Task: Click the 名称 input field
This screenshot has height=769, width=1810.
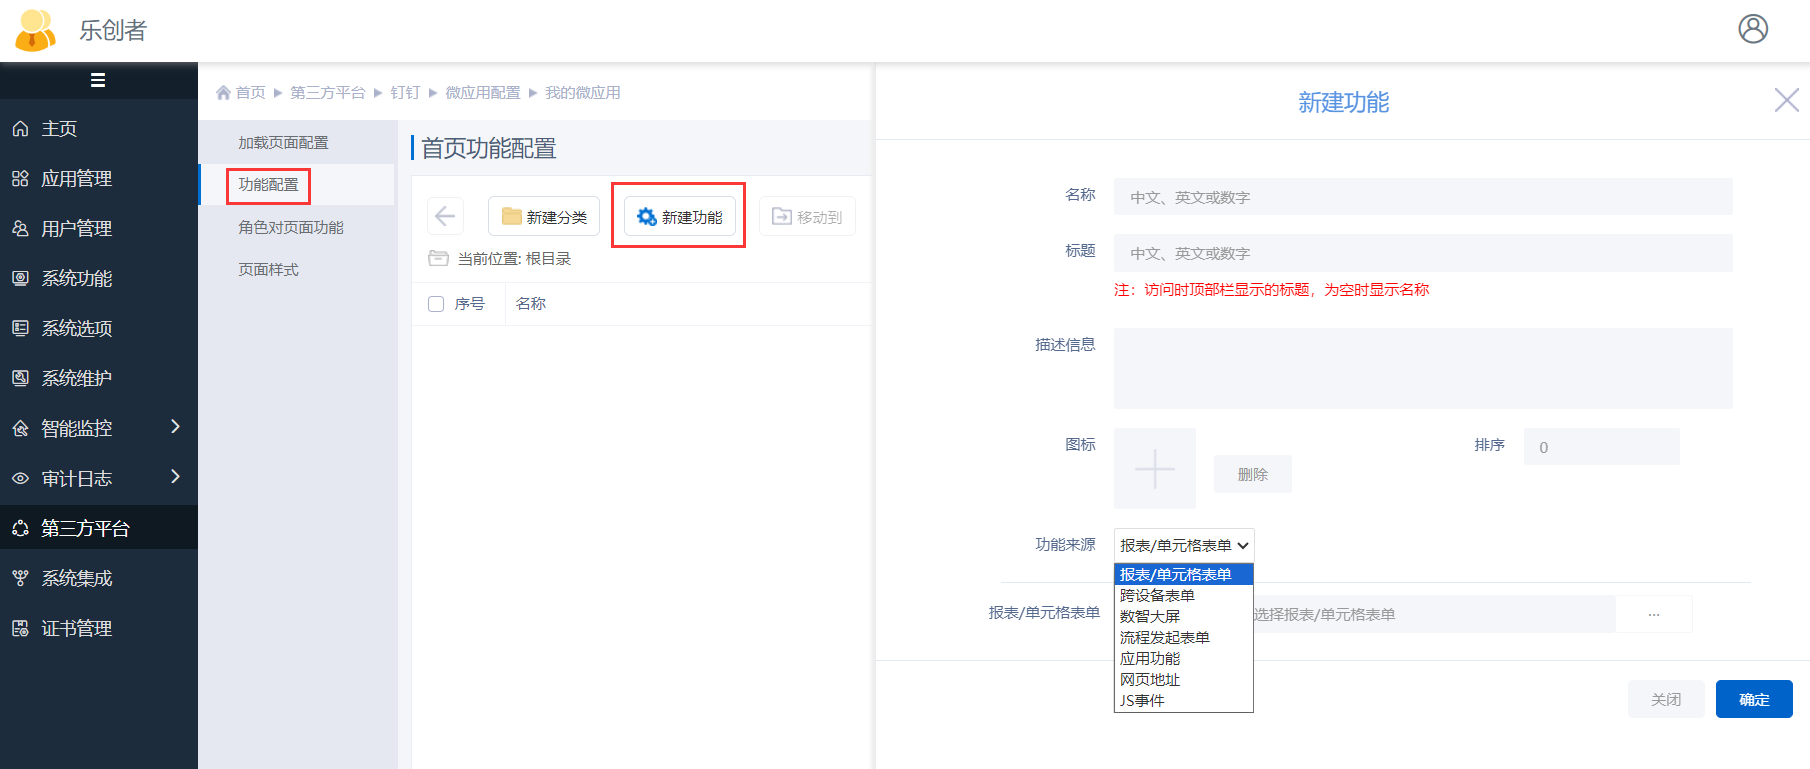Action: [1422, 197]
